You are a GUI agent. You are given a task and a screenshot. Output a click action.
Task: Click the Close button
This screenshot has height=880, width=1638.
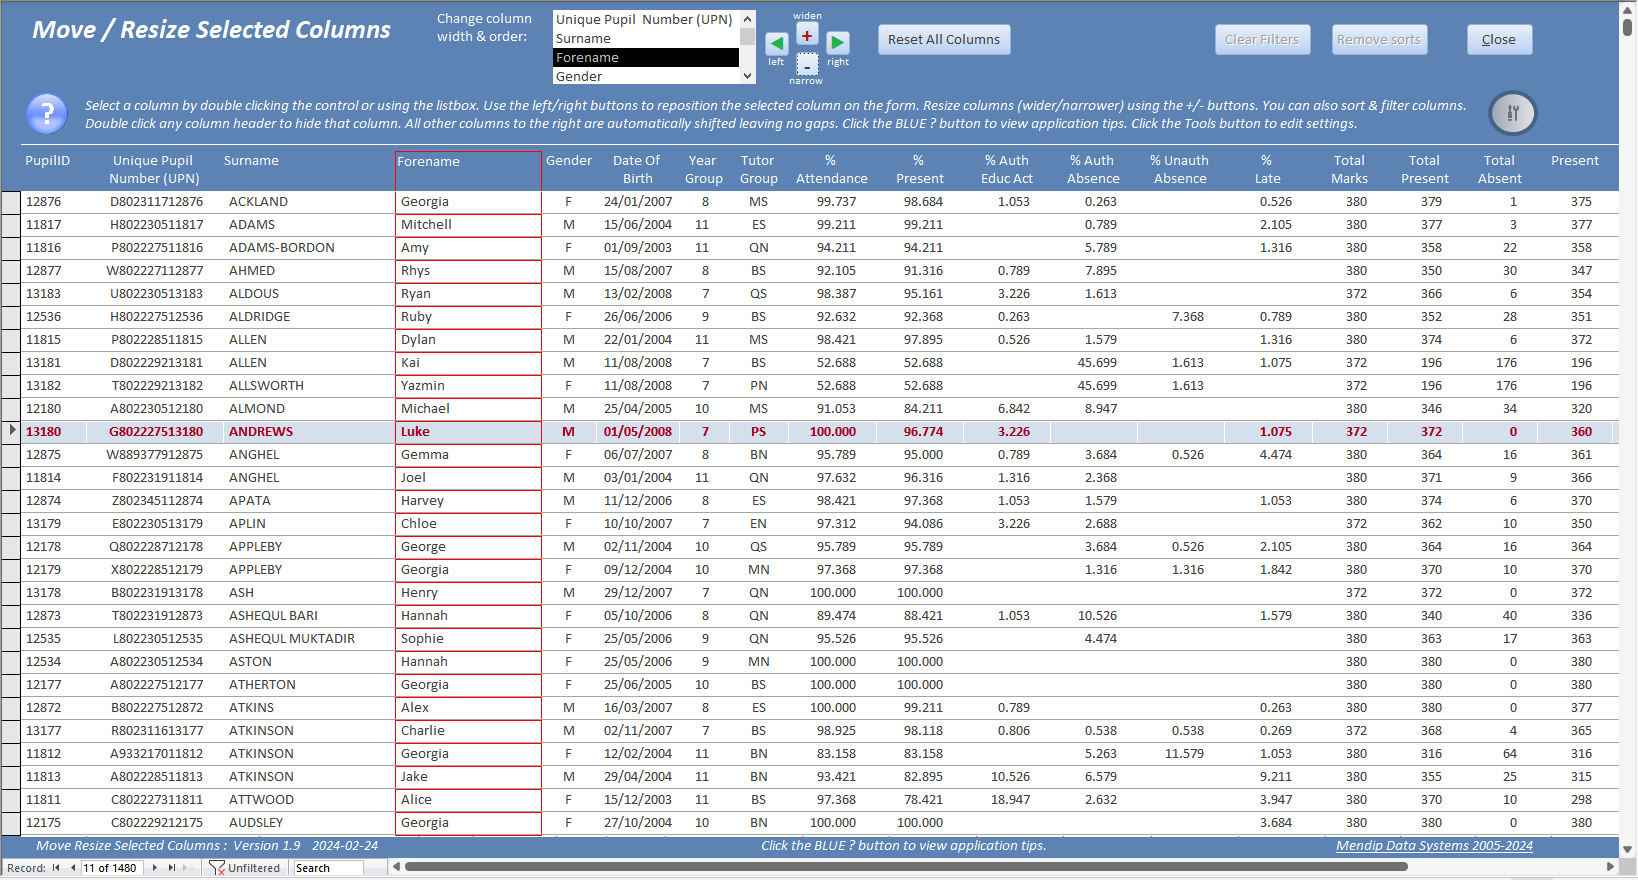pyautogui.click(x=1499, y=40)
